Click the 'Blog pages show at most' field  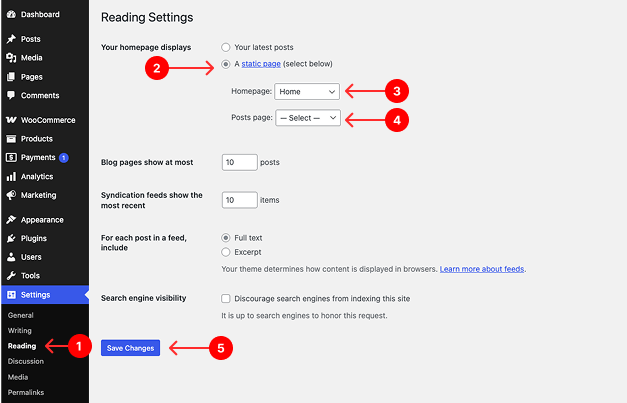click(x=238, y=161)
